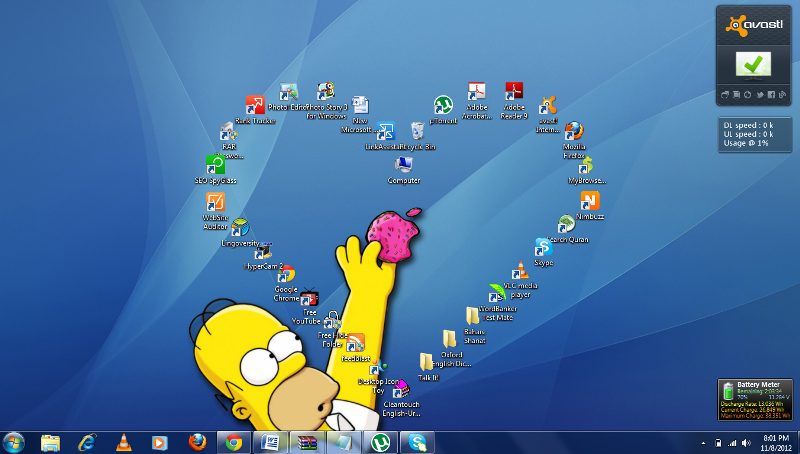Switch to the Microsoft Word taskbar window
Viewport: 800px width, 454px height.
coord(270,442)
